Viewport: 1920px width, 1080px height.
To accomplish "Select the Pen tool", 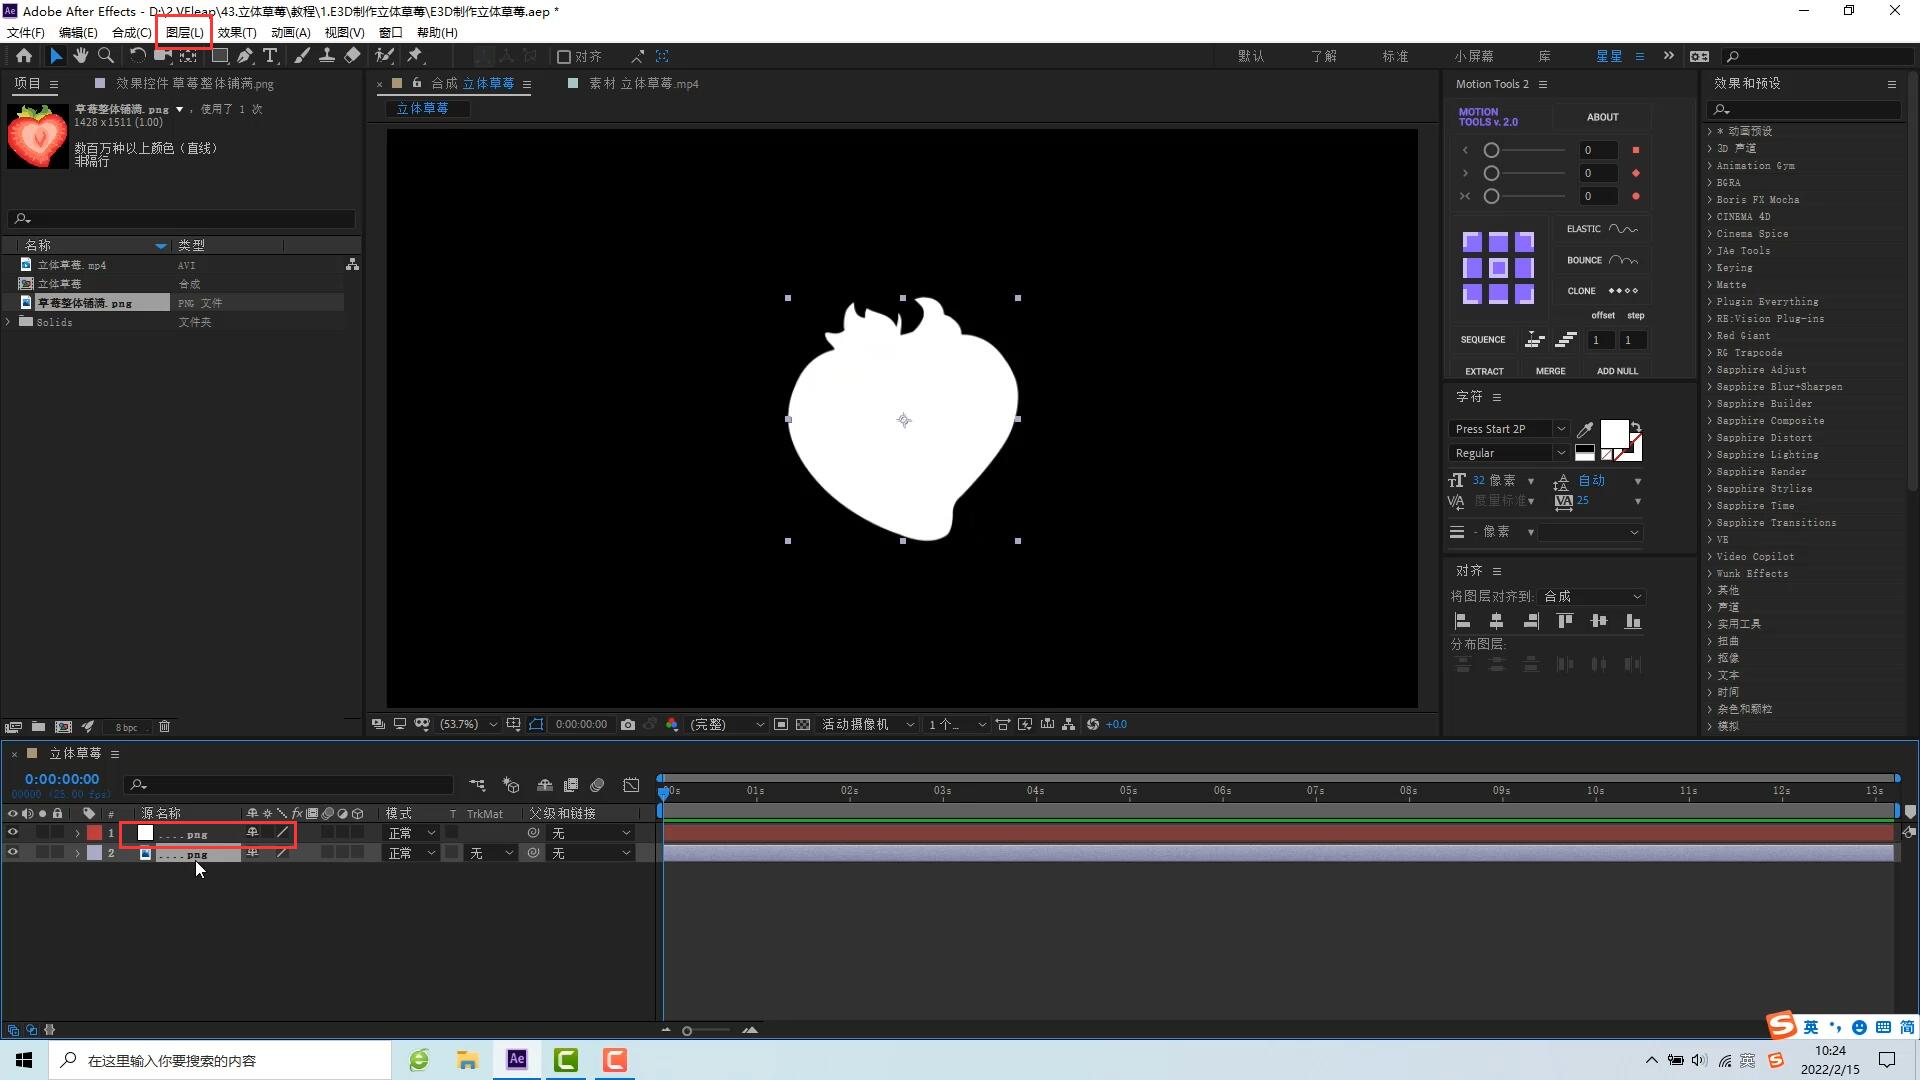I will pos(245,56).
